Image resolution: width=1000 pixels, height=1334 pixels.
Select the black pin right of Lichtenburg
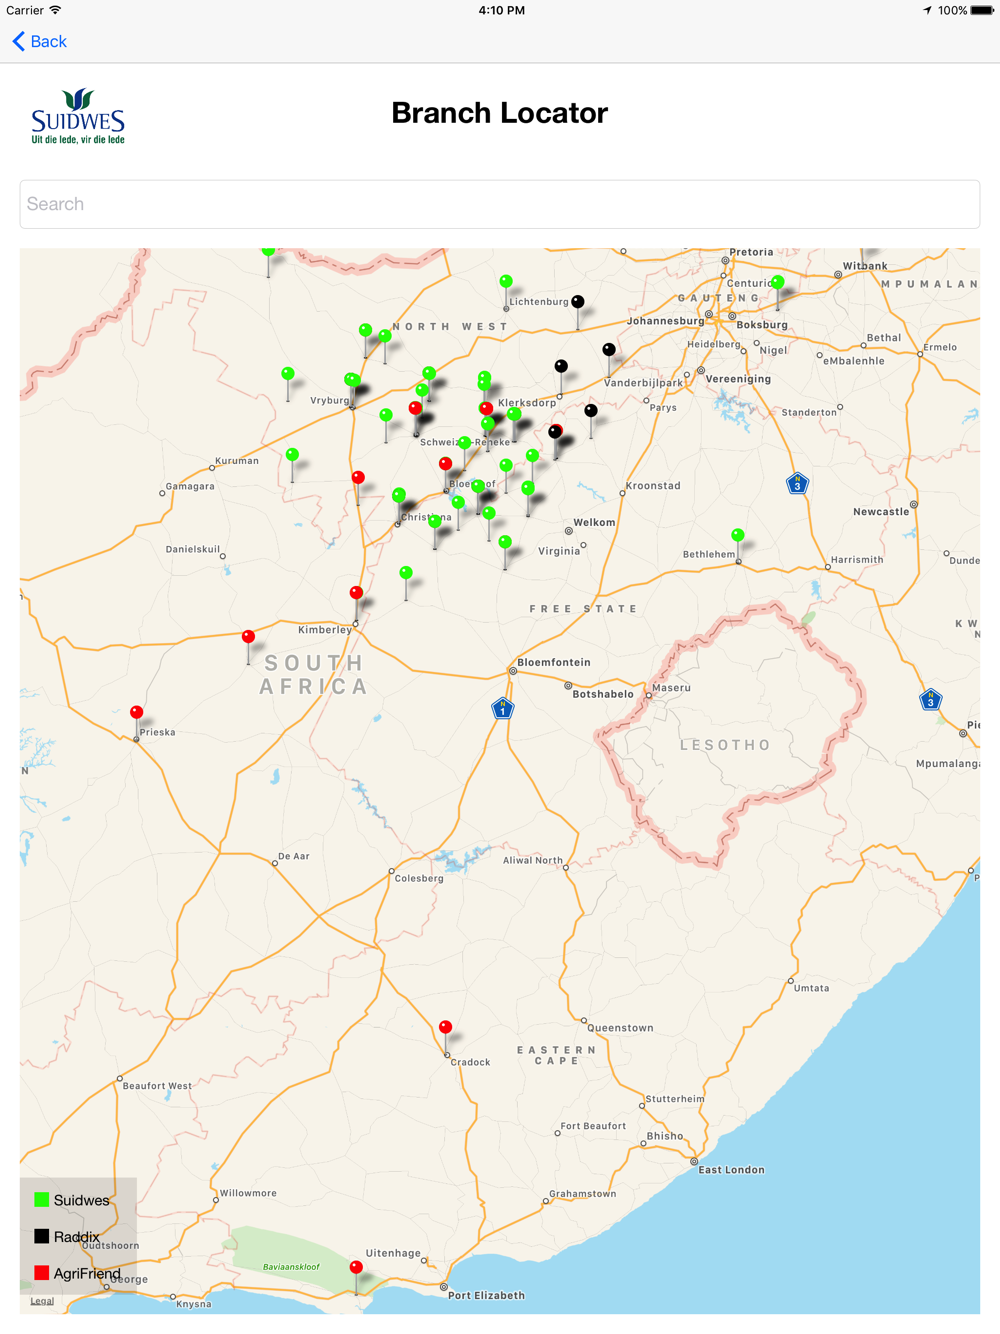[x=578, y=302]
